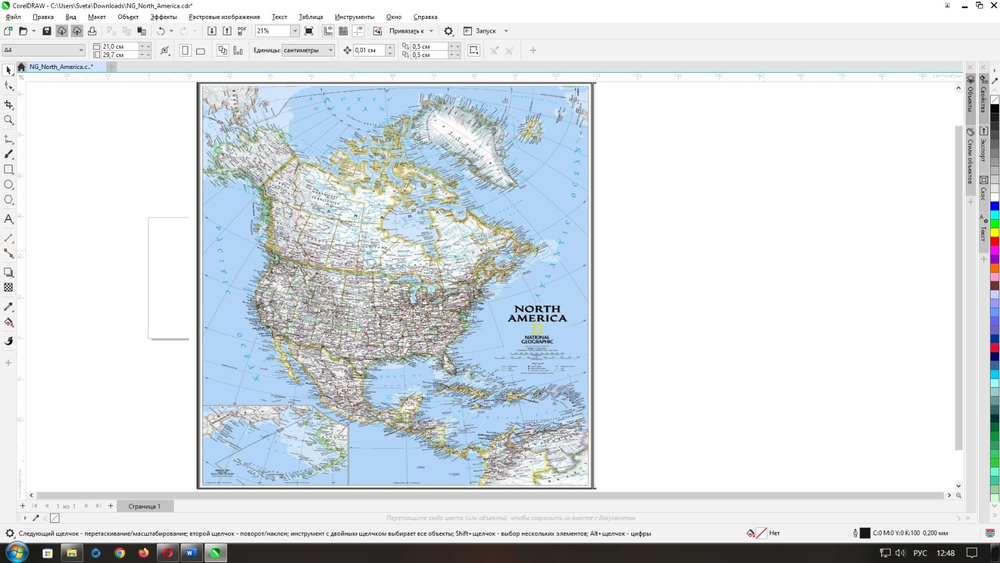Set page orientation to portrait

coord(185,50)
